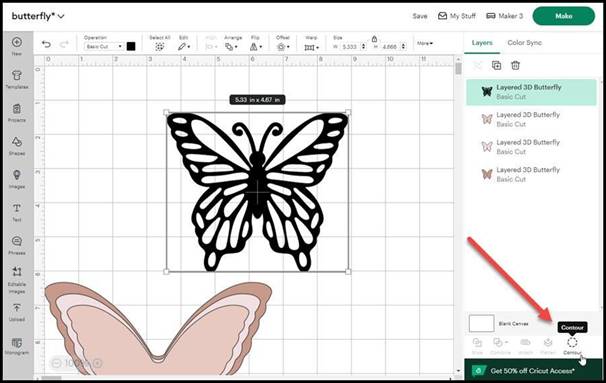The height and width of the screenshot is (383, 606).
Task: Click the trash Delete icon in the Layers panel
Action: click(x=515, y=65)
